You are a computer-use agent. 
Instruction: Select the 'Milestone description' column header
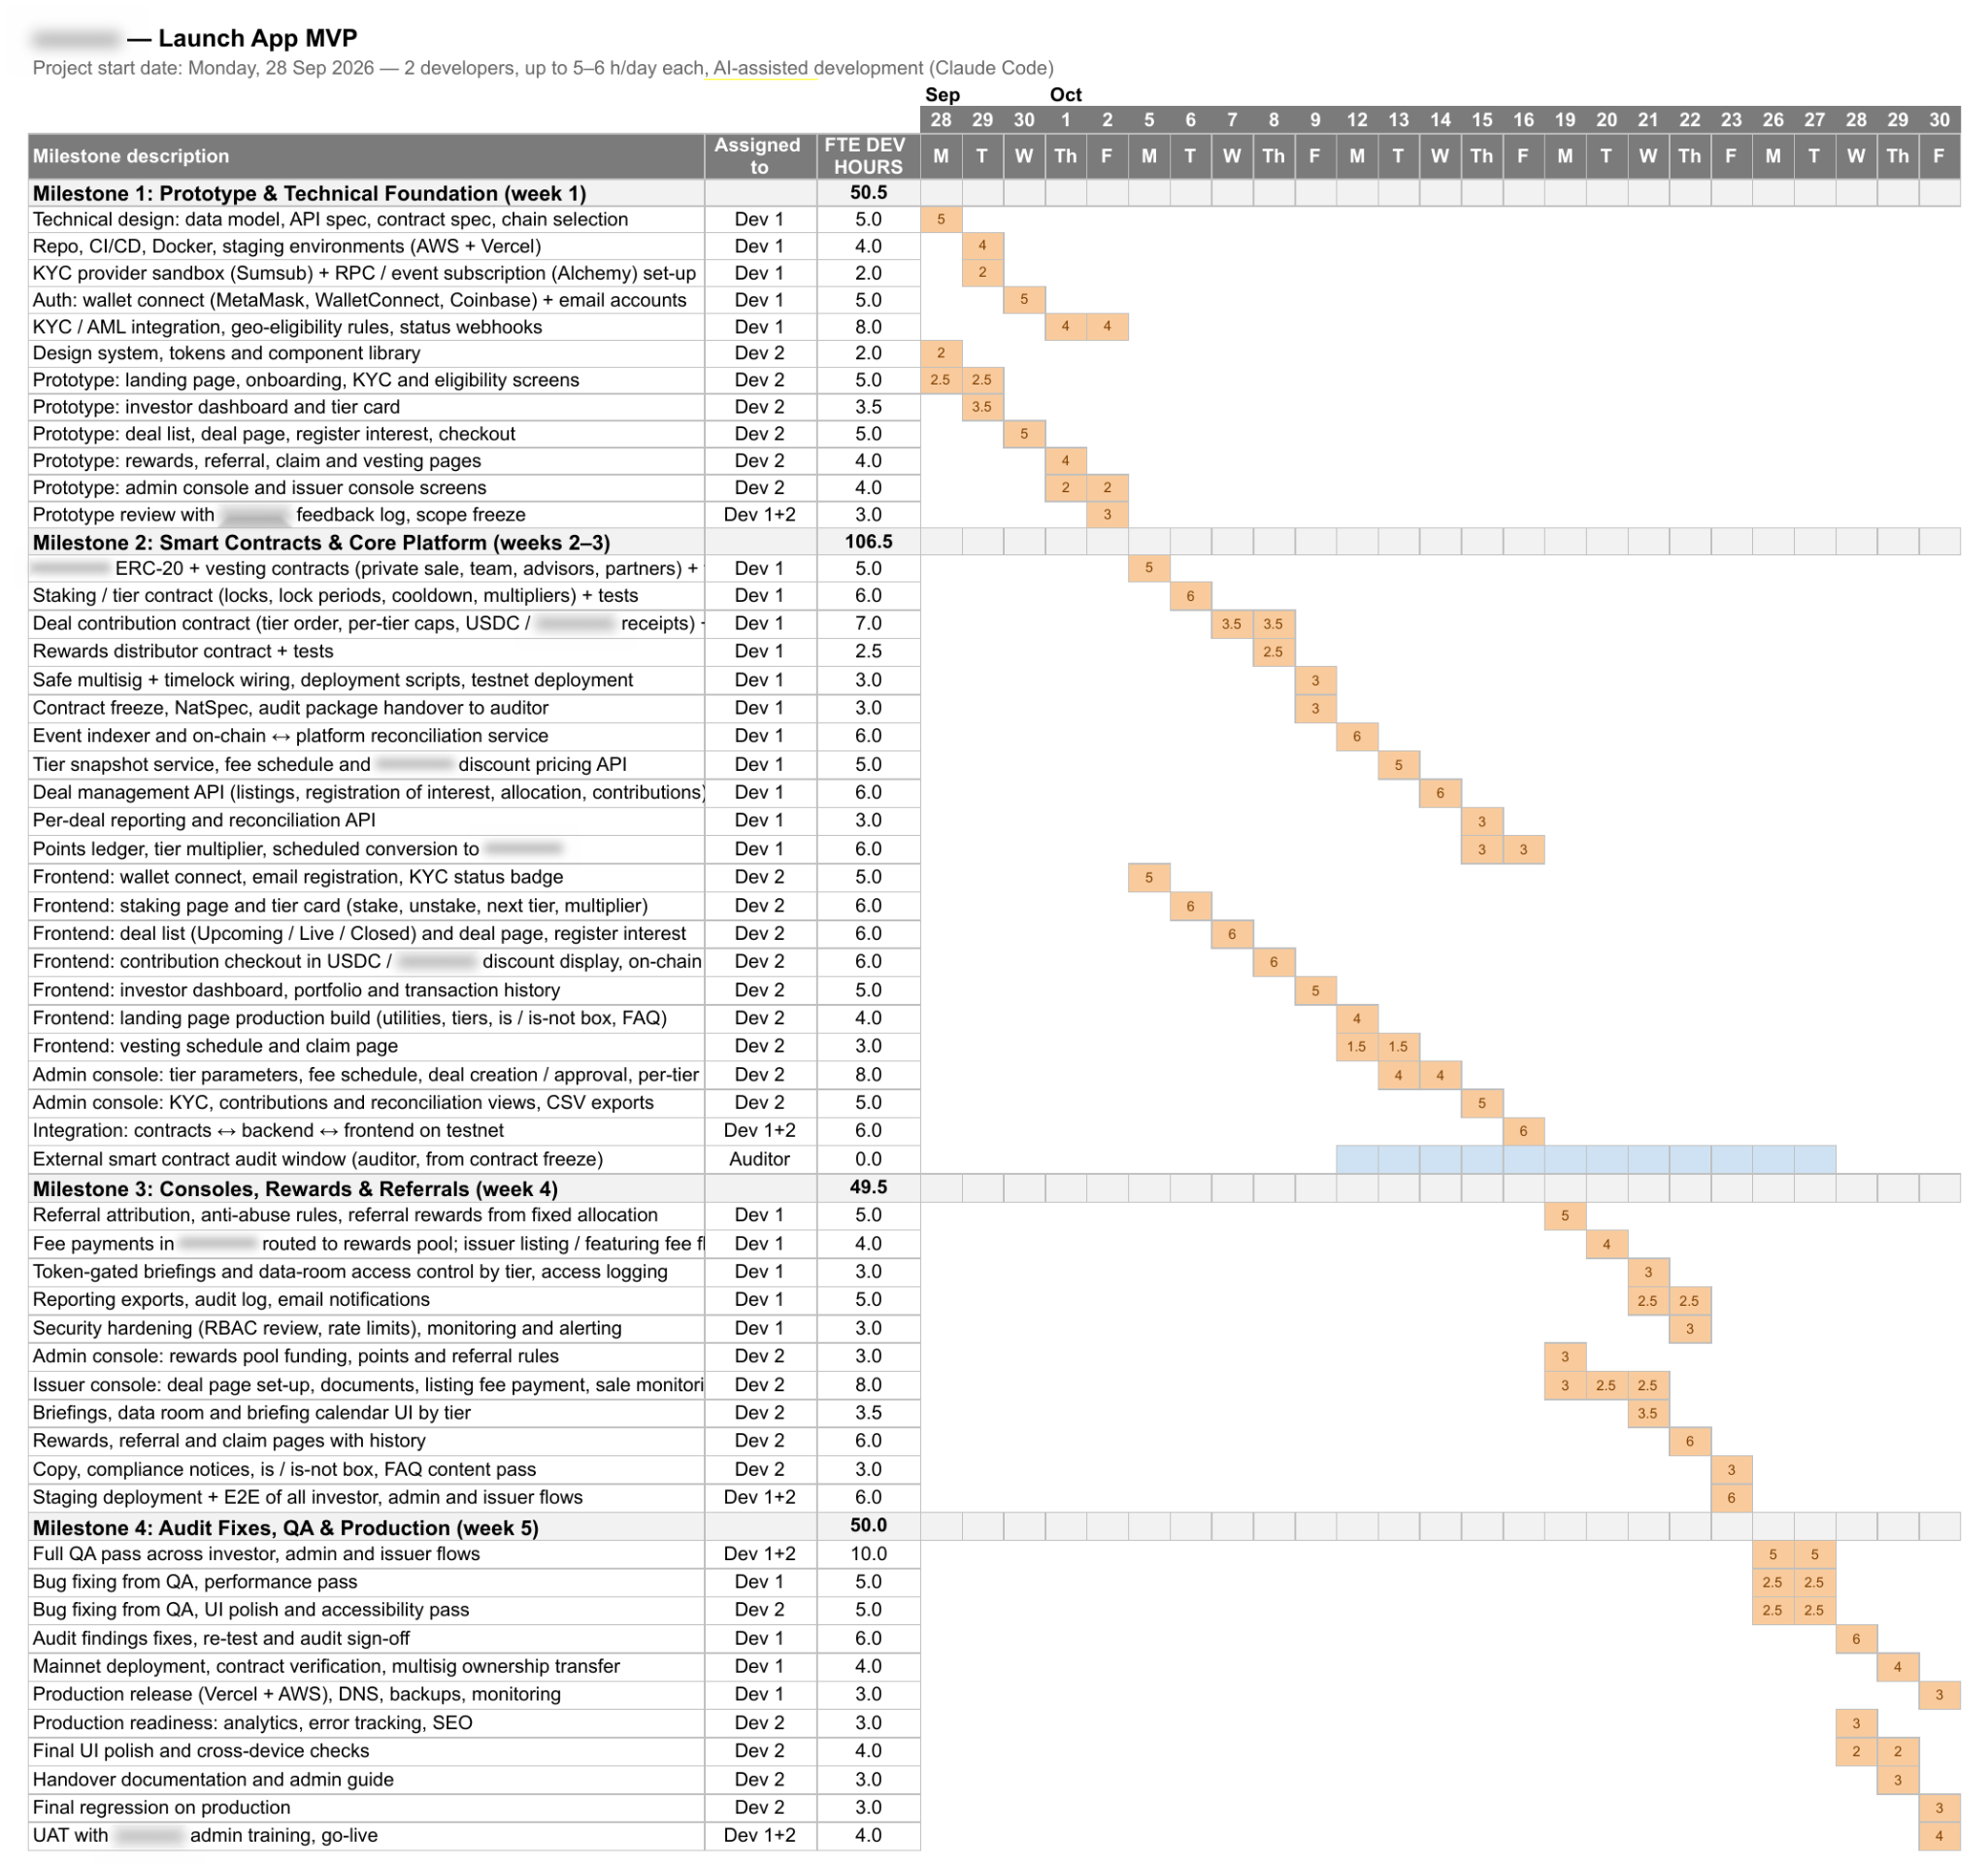(366, 156)
